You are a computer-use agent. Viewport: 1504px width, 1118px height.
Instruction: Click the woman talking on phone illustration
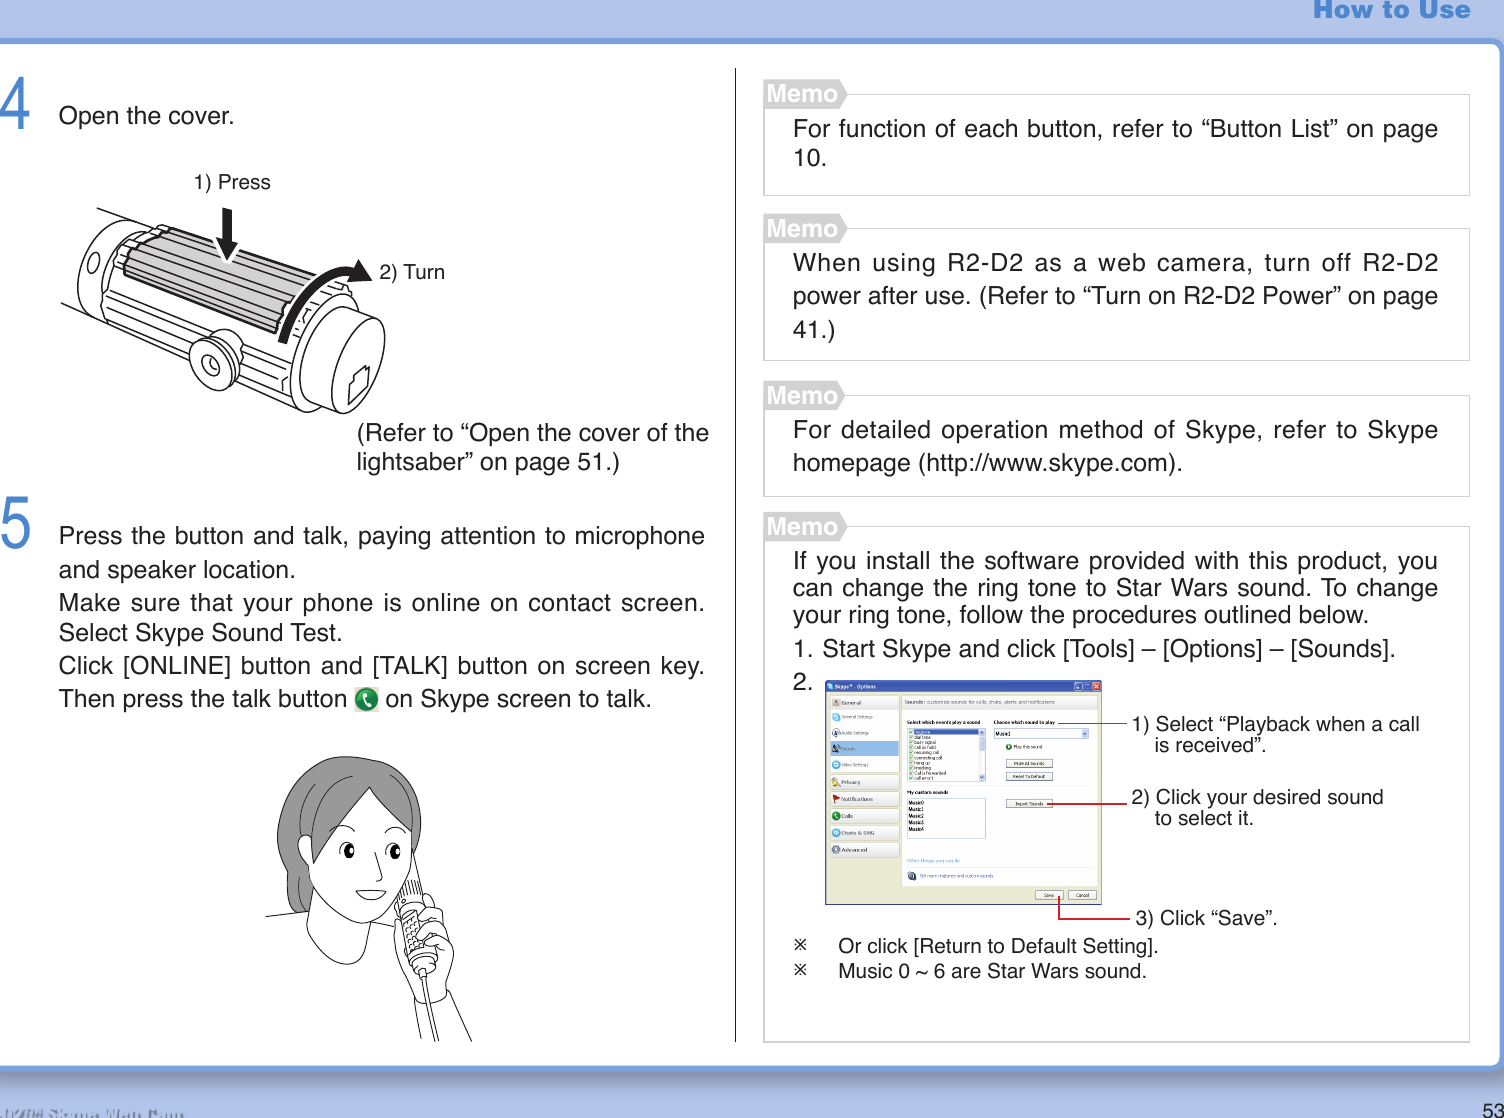(x=368, y=898)
